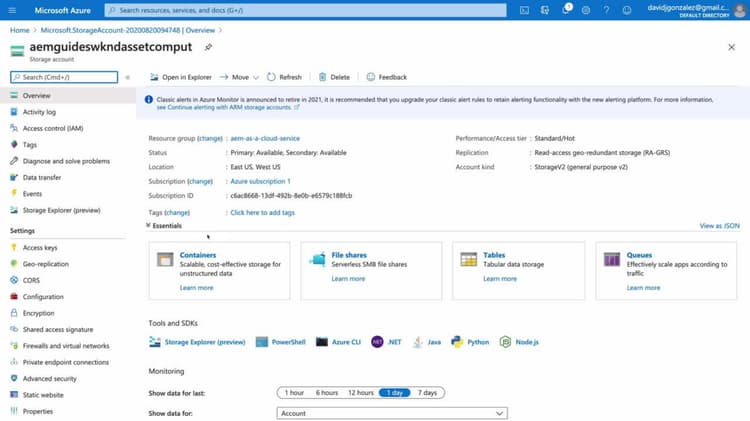
Task: Open the Python SDK icon
Action: click(x=457, y=342)
